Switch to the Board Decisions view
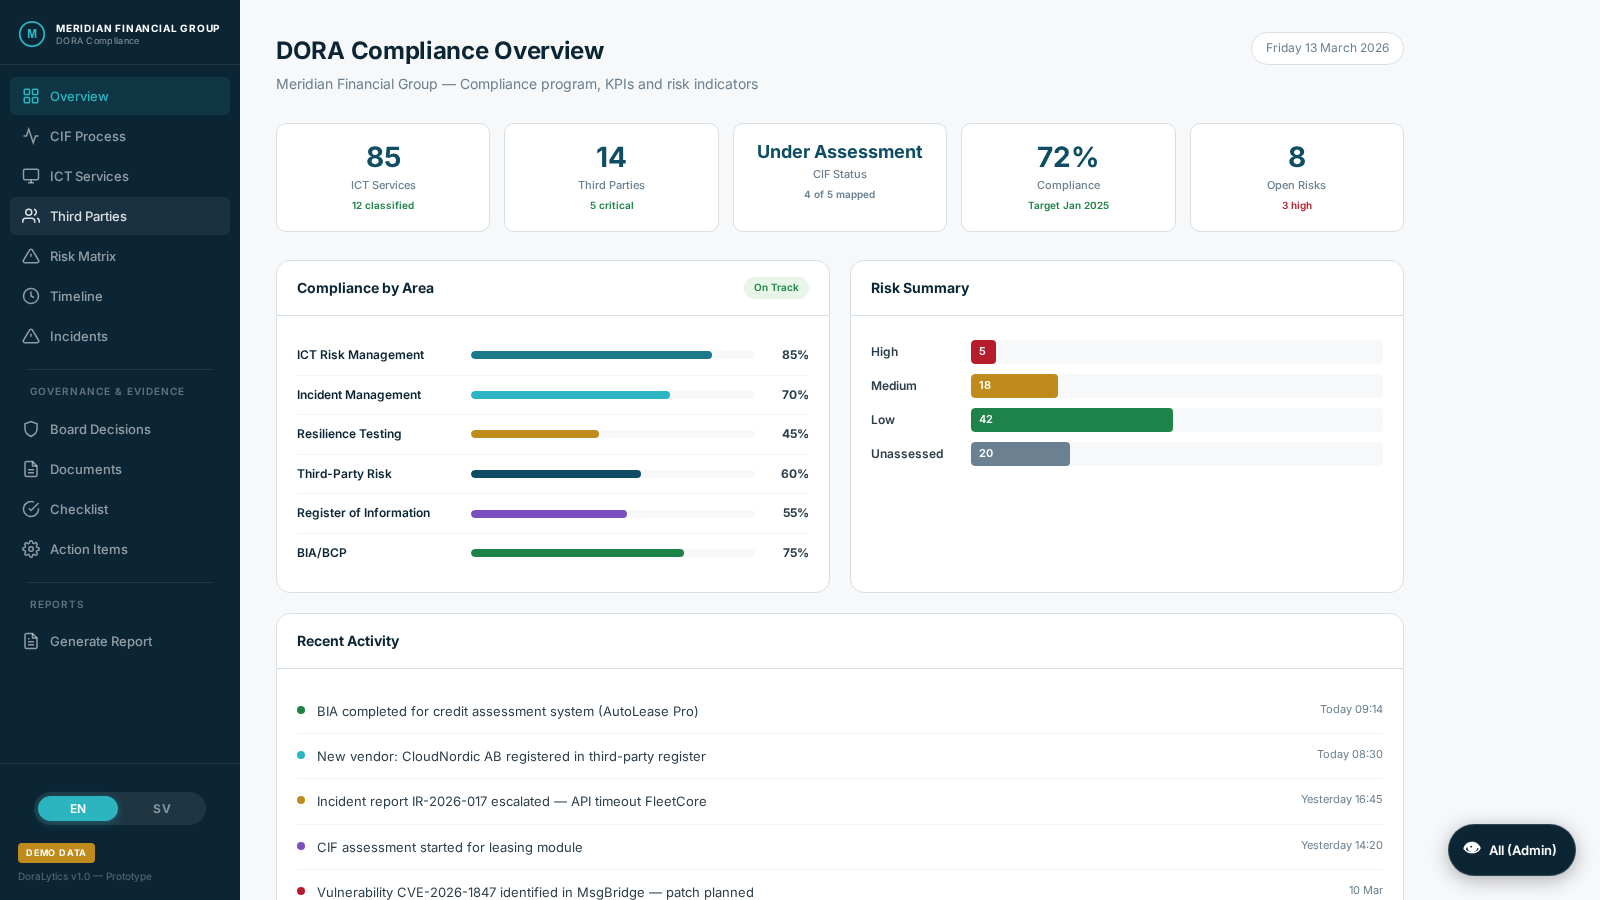Screen dimensions: 1600x900 pyautogui.click(x=100, y=429)
